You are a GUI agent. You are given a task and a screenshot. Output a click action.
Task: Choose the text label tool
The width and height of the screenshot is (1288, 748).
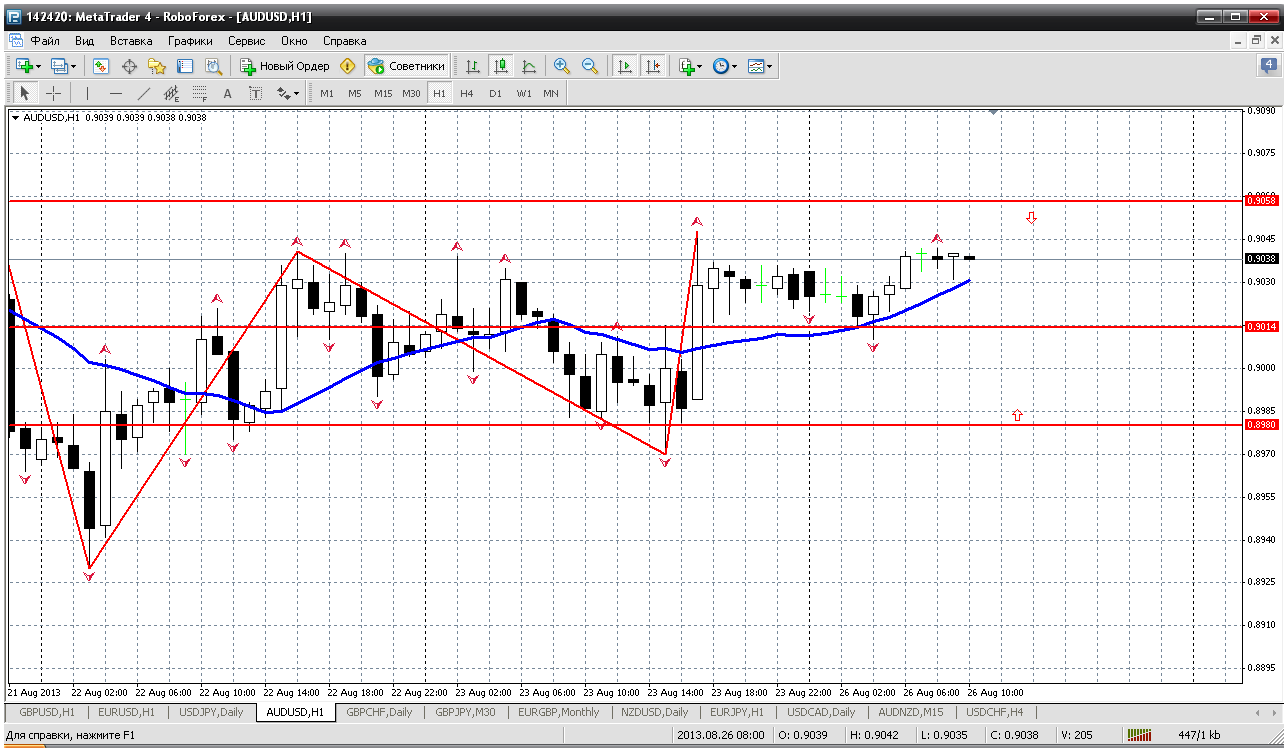pos(255,93)
